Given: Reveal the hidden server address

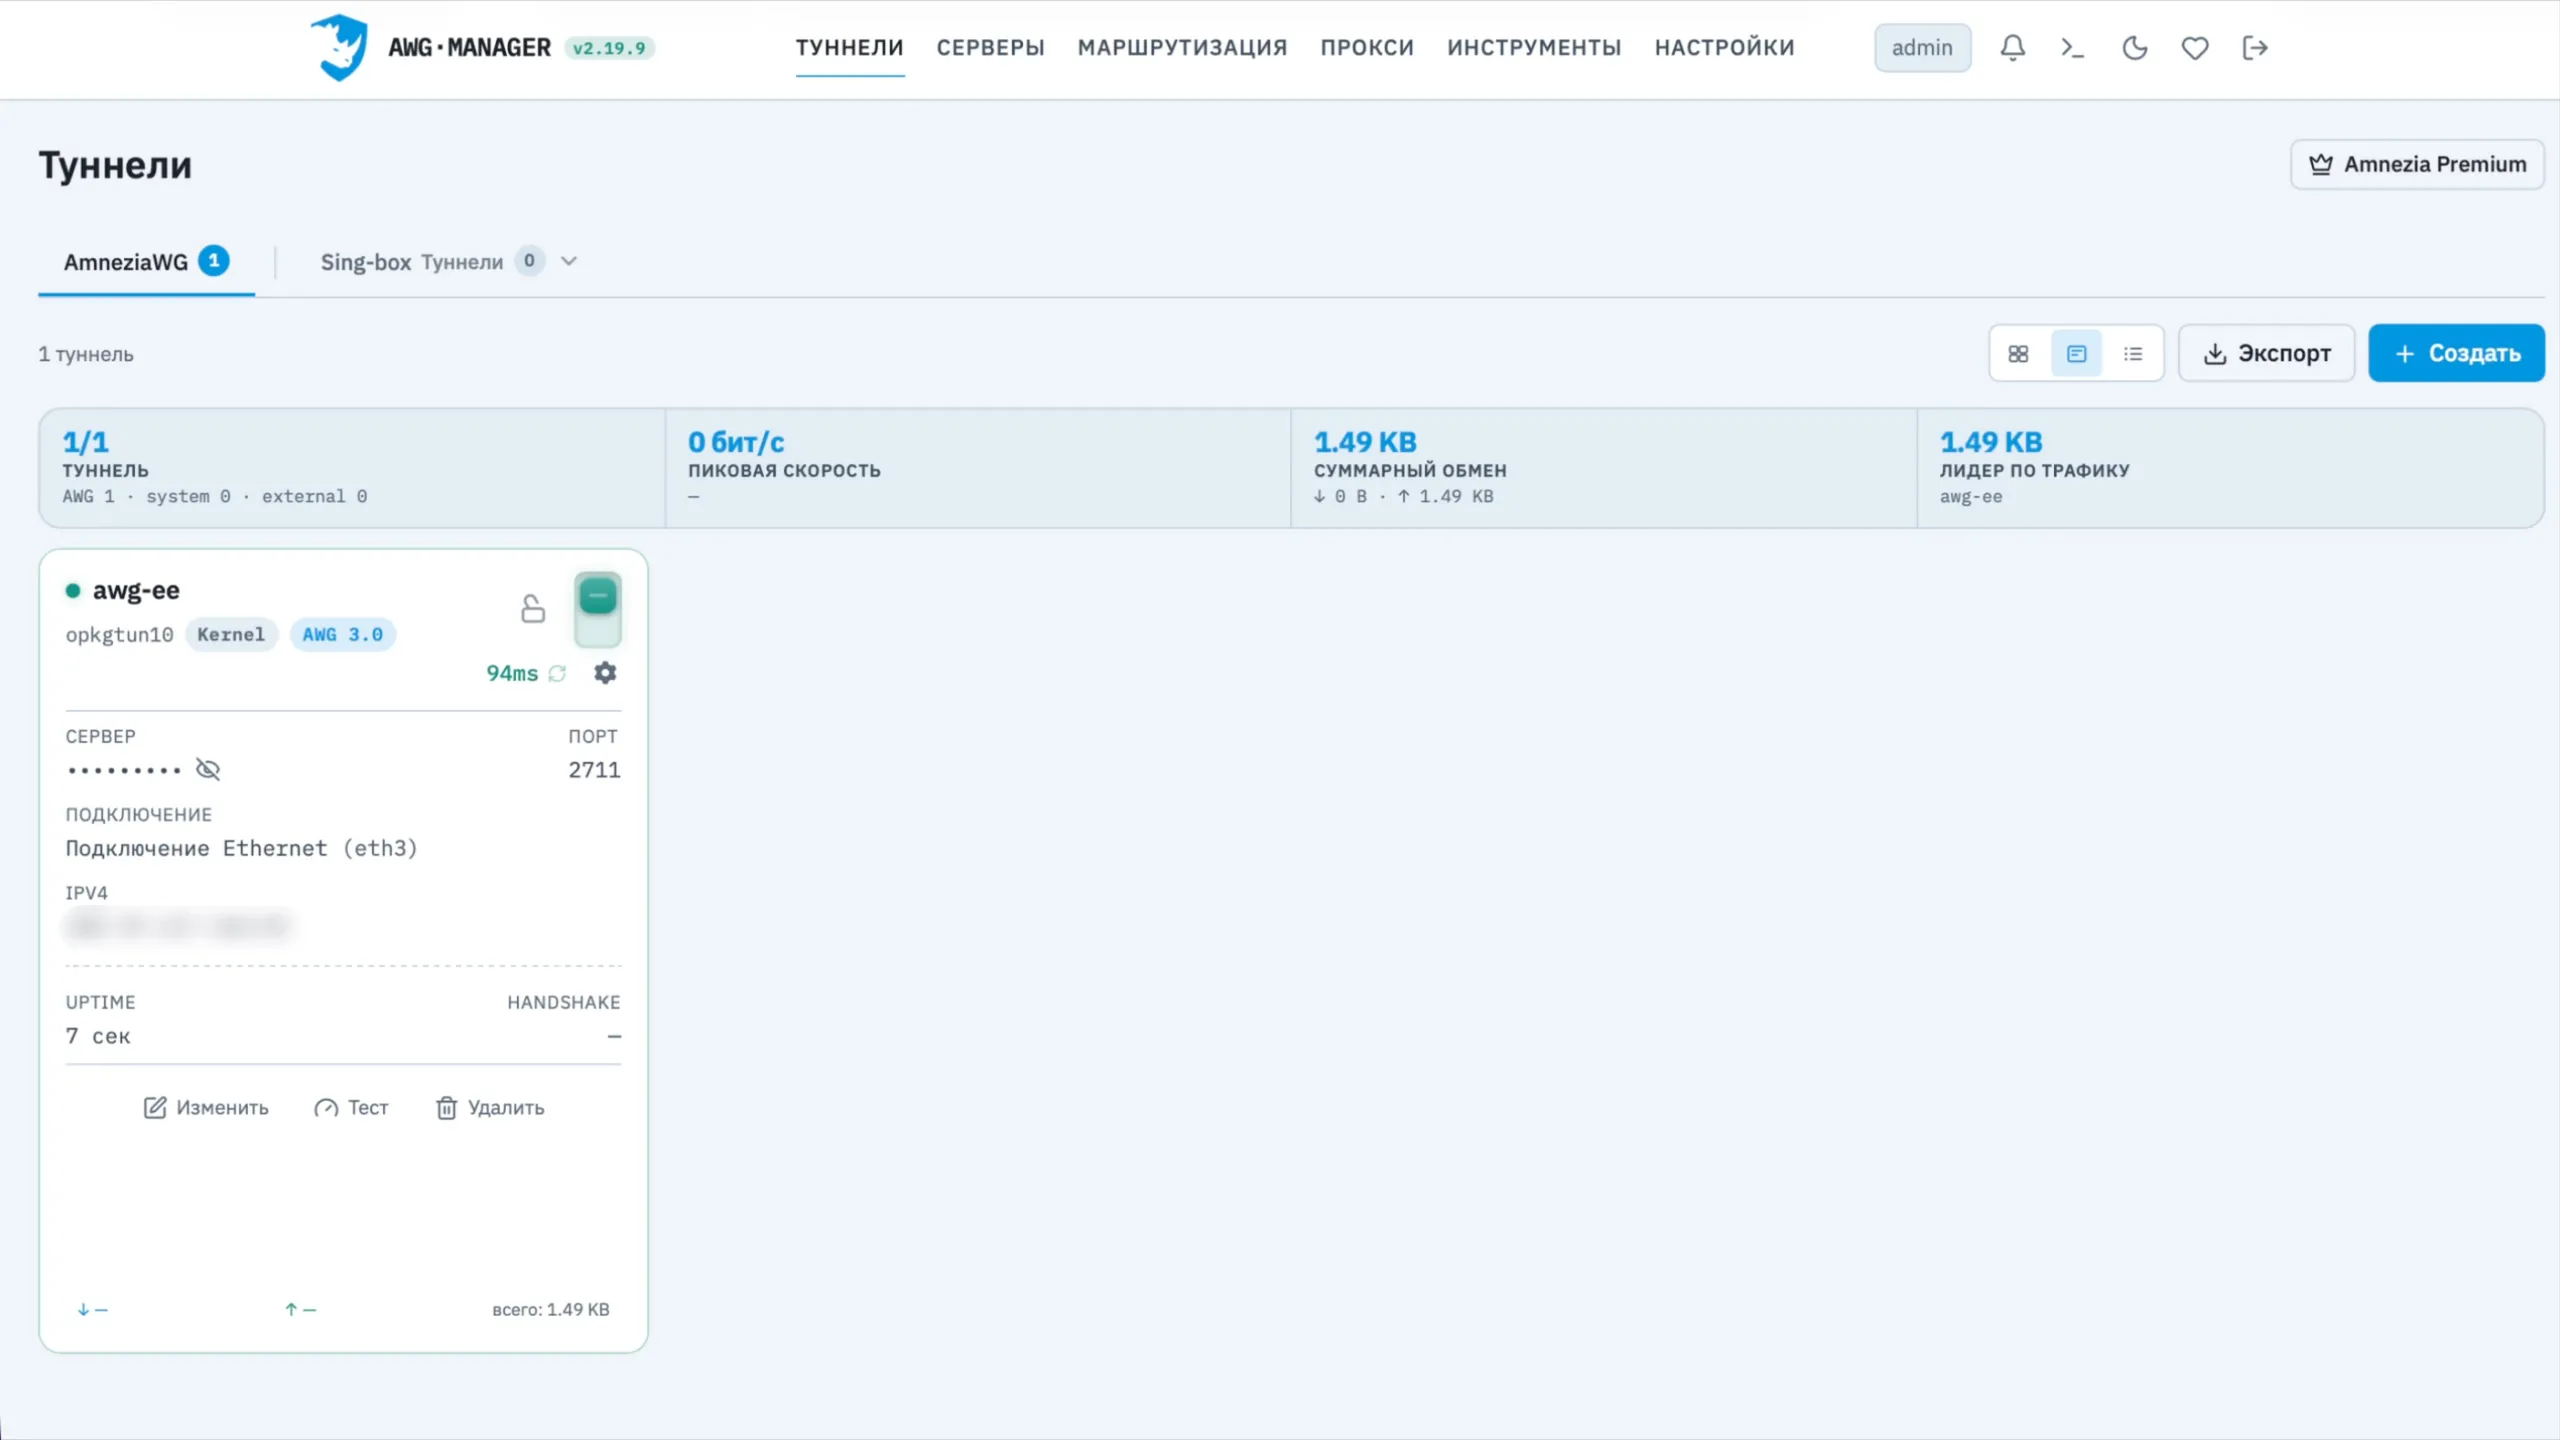Looking at the screenshot, I should pos(207,769).
